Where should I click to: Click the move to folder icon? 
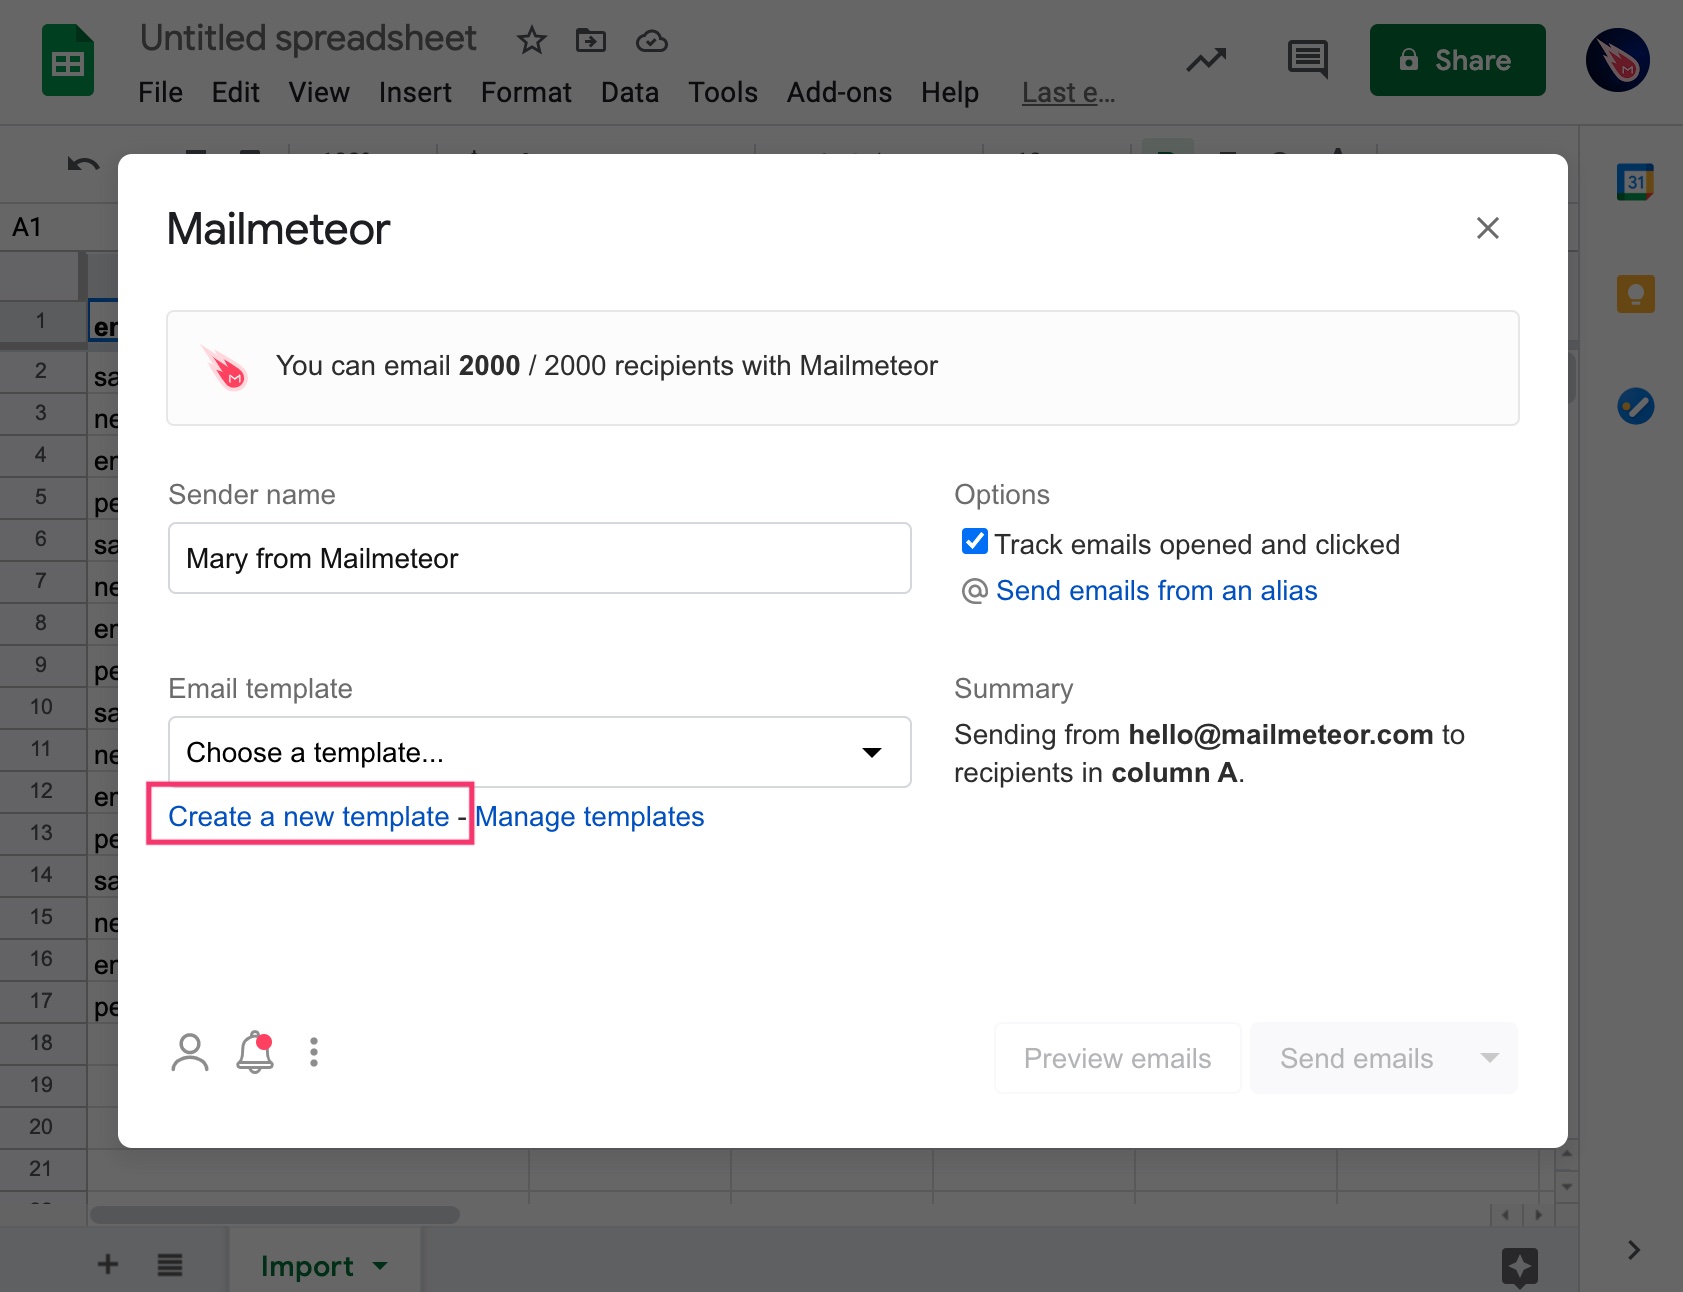point(591,40)
